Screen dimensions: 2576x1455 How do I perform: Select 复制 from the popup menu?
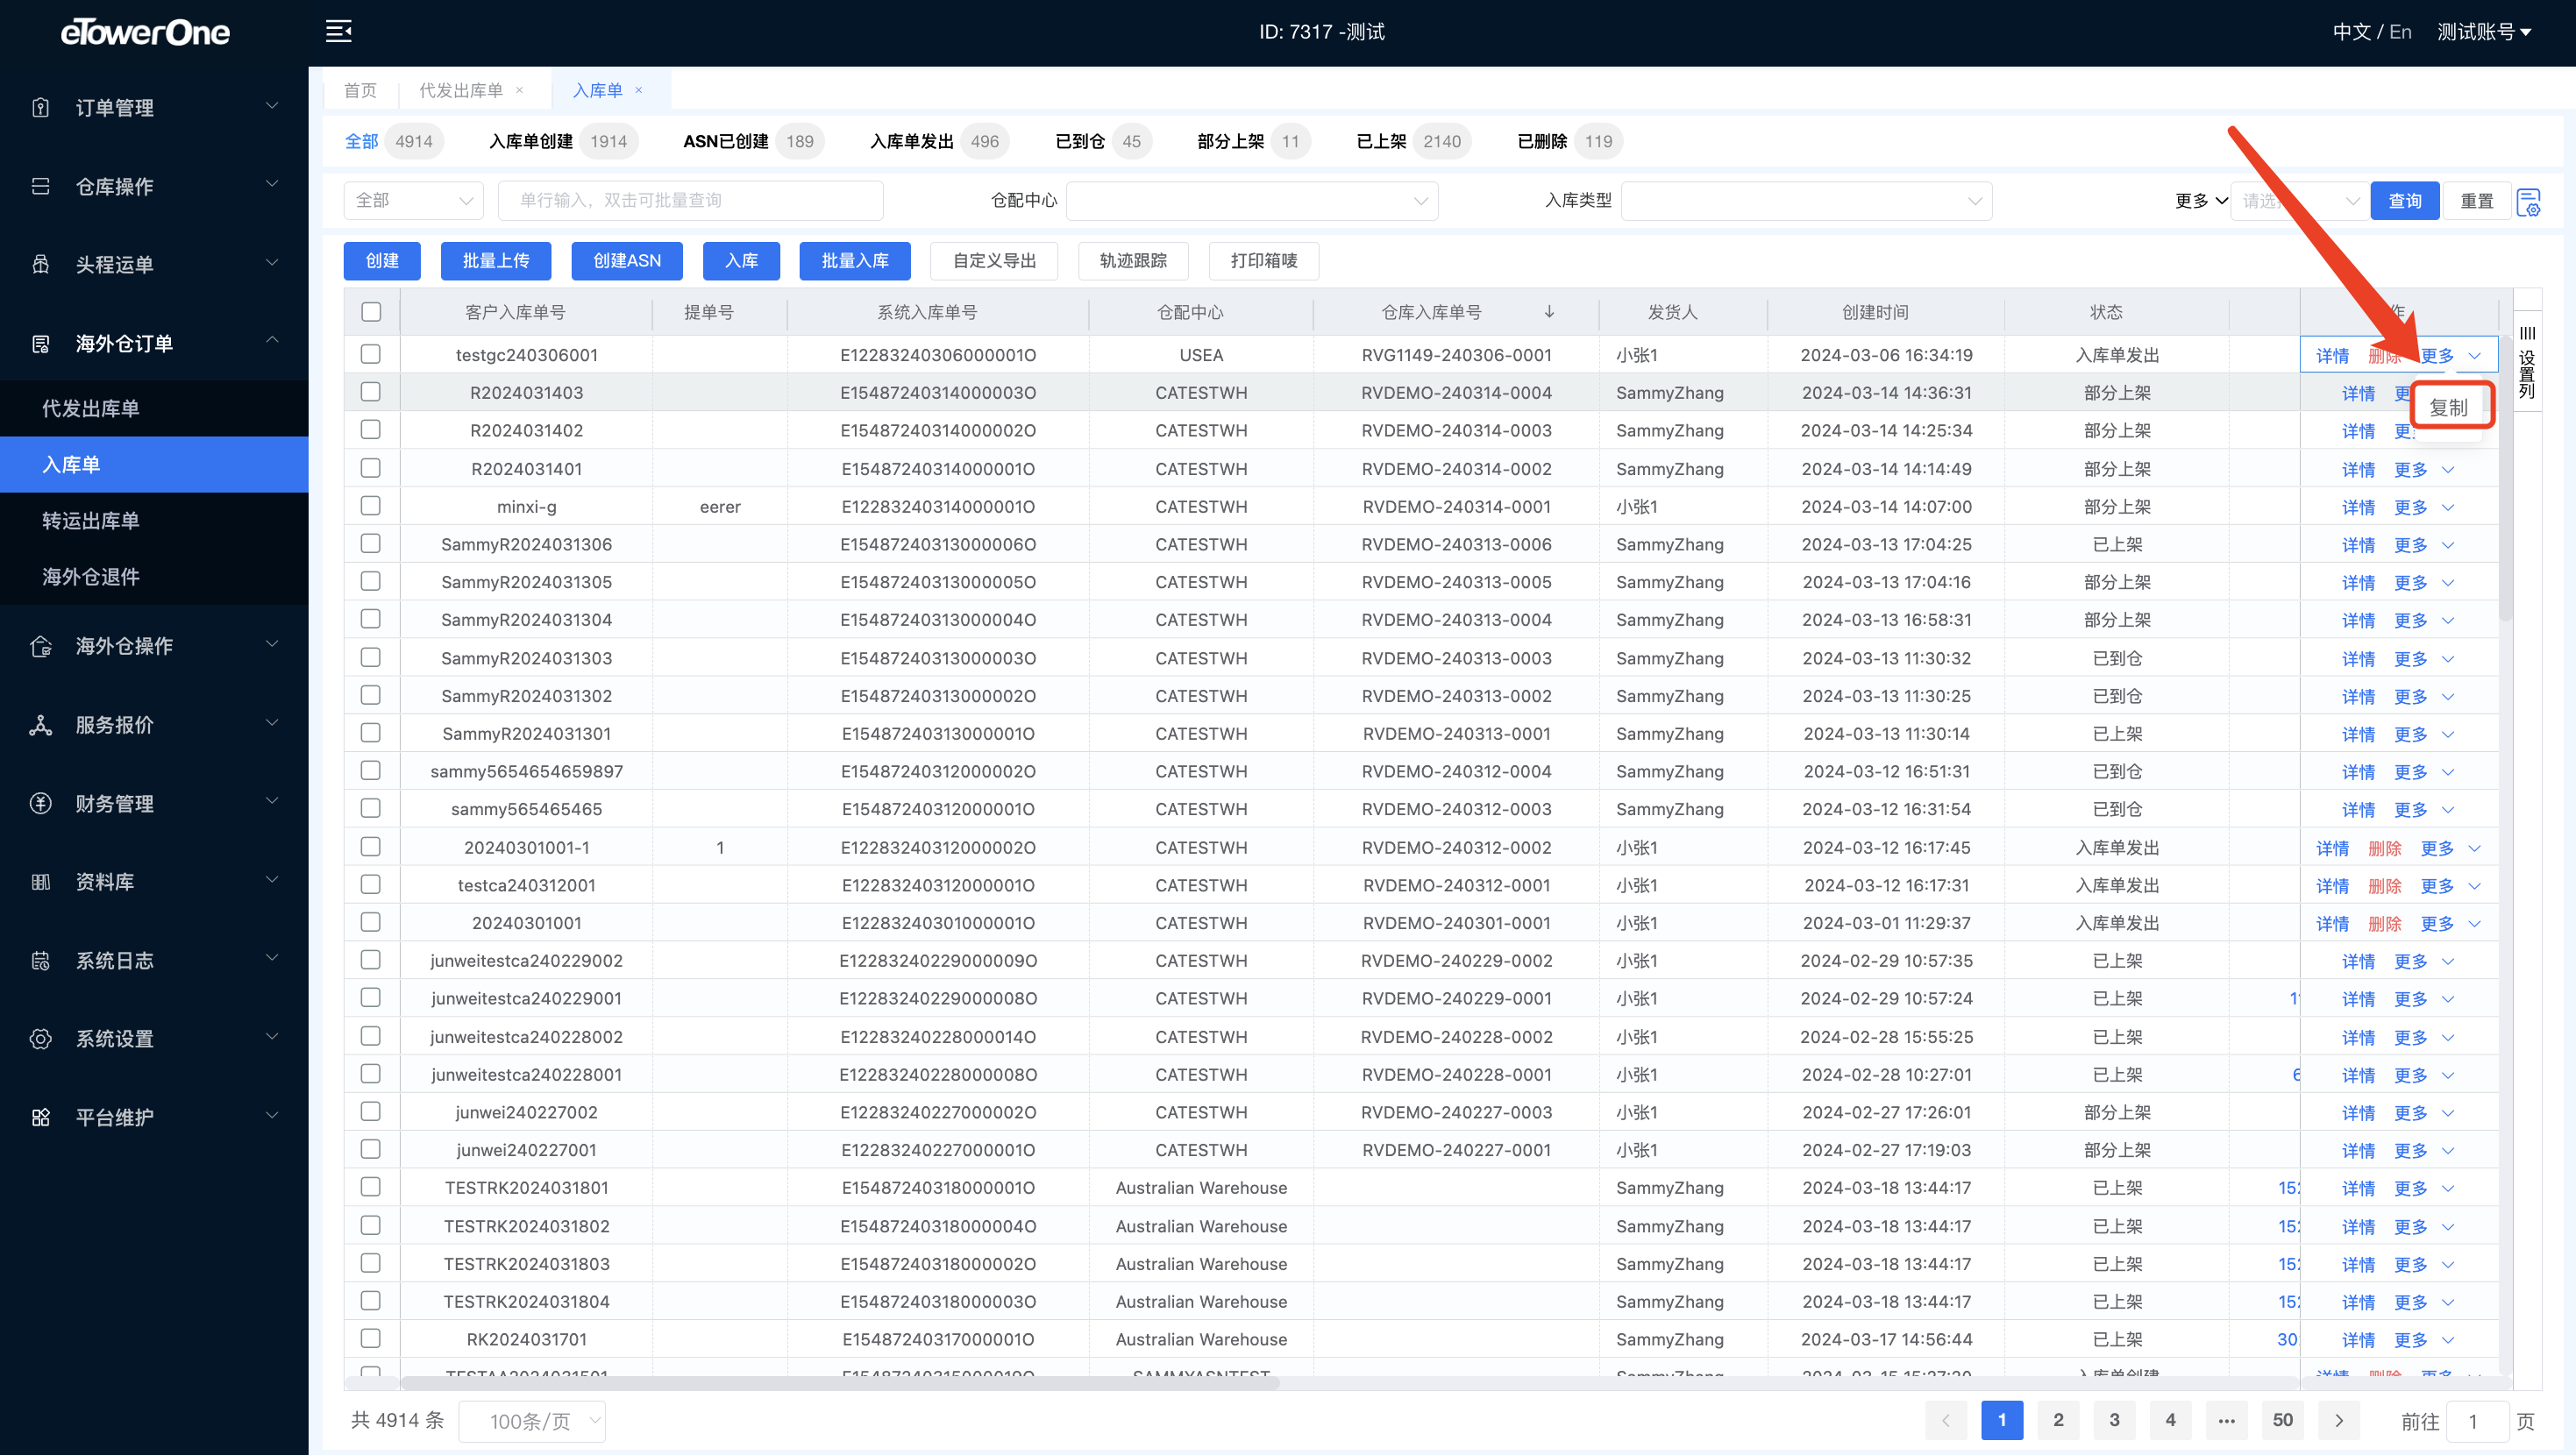[x=2448, y=407]
